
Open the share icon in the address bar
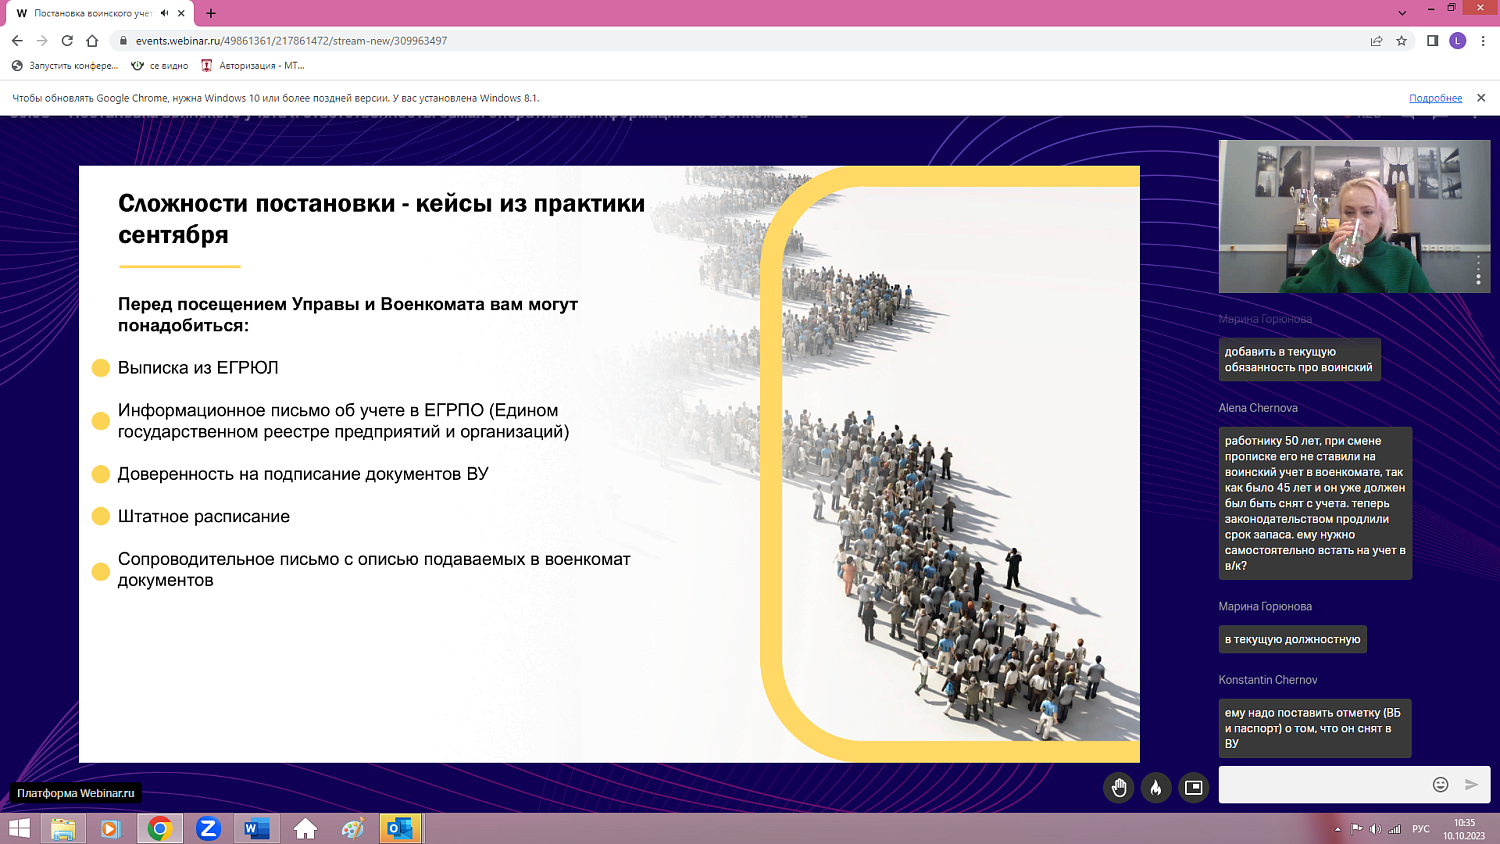click(x=1375, y=43)
